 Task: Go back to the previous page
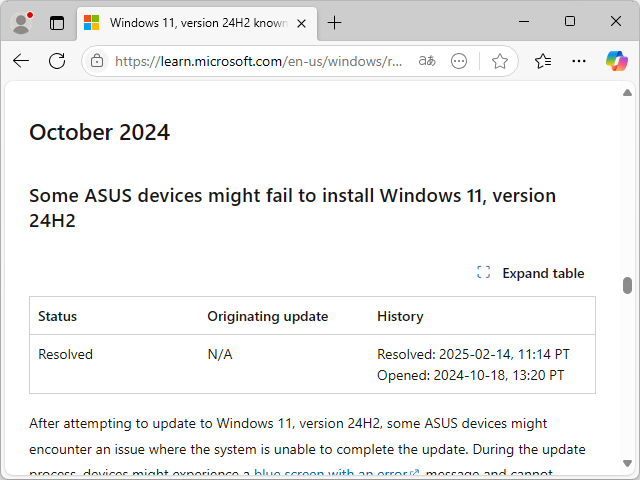click(21, 61)
